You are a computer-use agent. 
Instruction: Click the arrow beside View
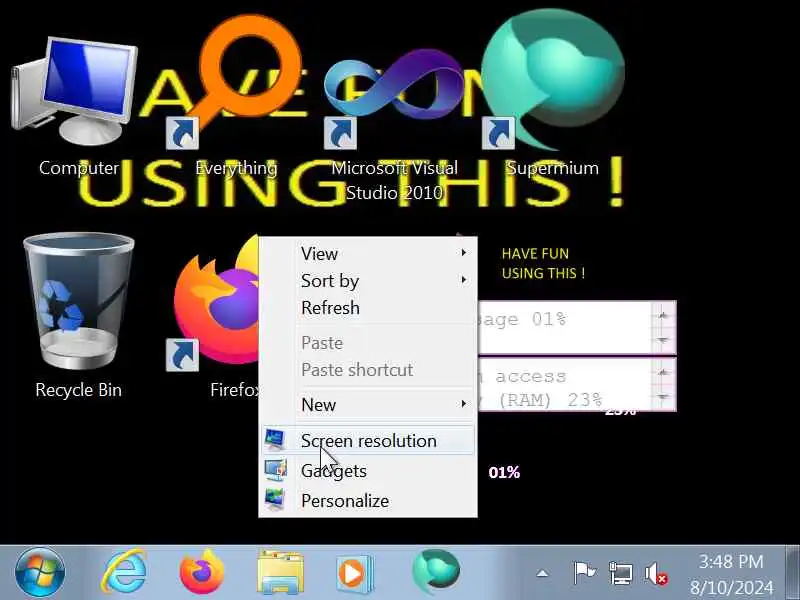pyautogui.click(x=463, y=253)
